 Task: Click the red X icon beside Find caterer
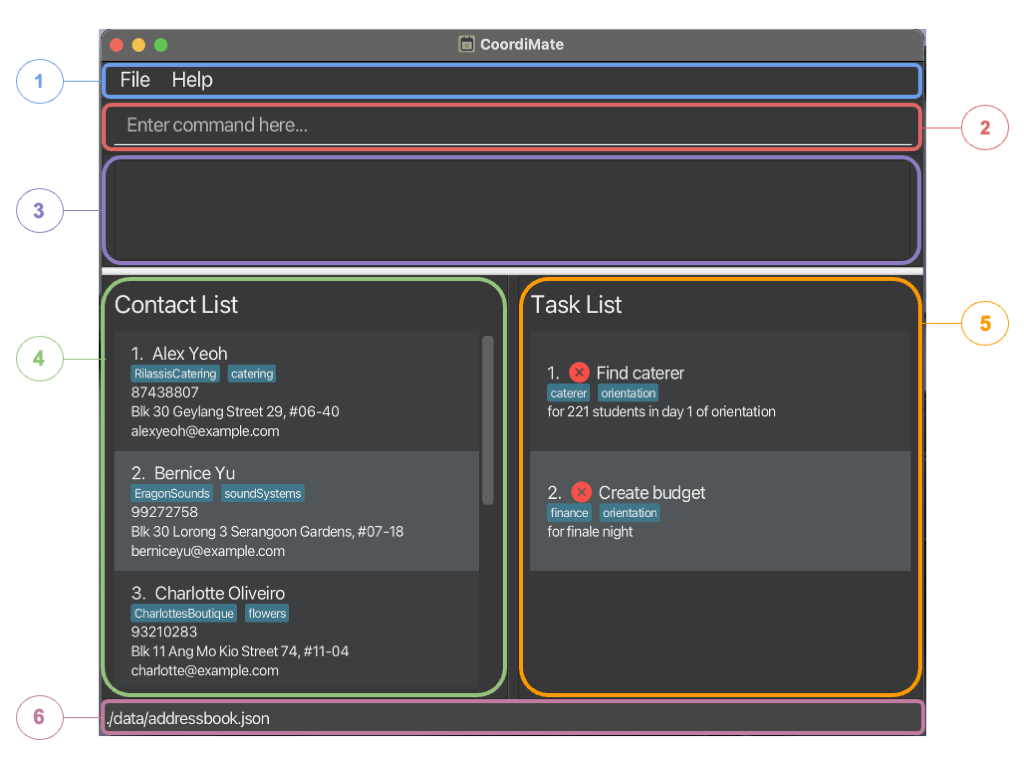click(579, 373)
